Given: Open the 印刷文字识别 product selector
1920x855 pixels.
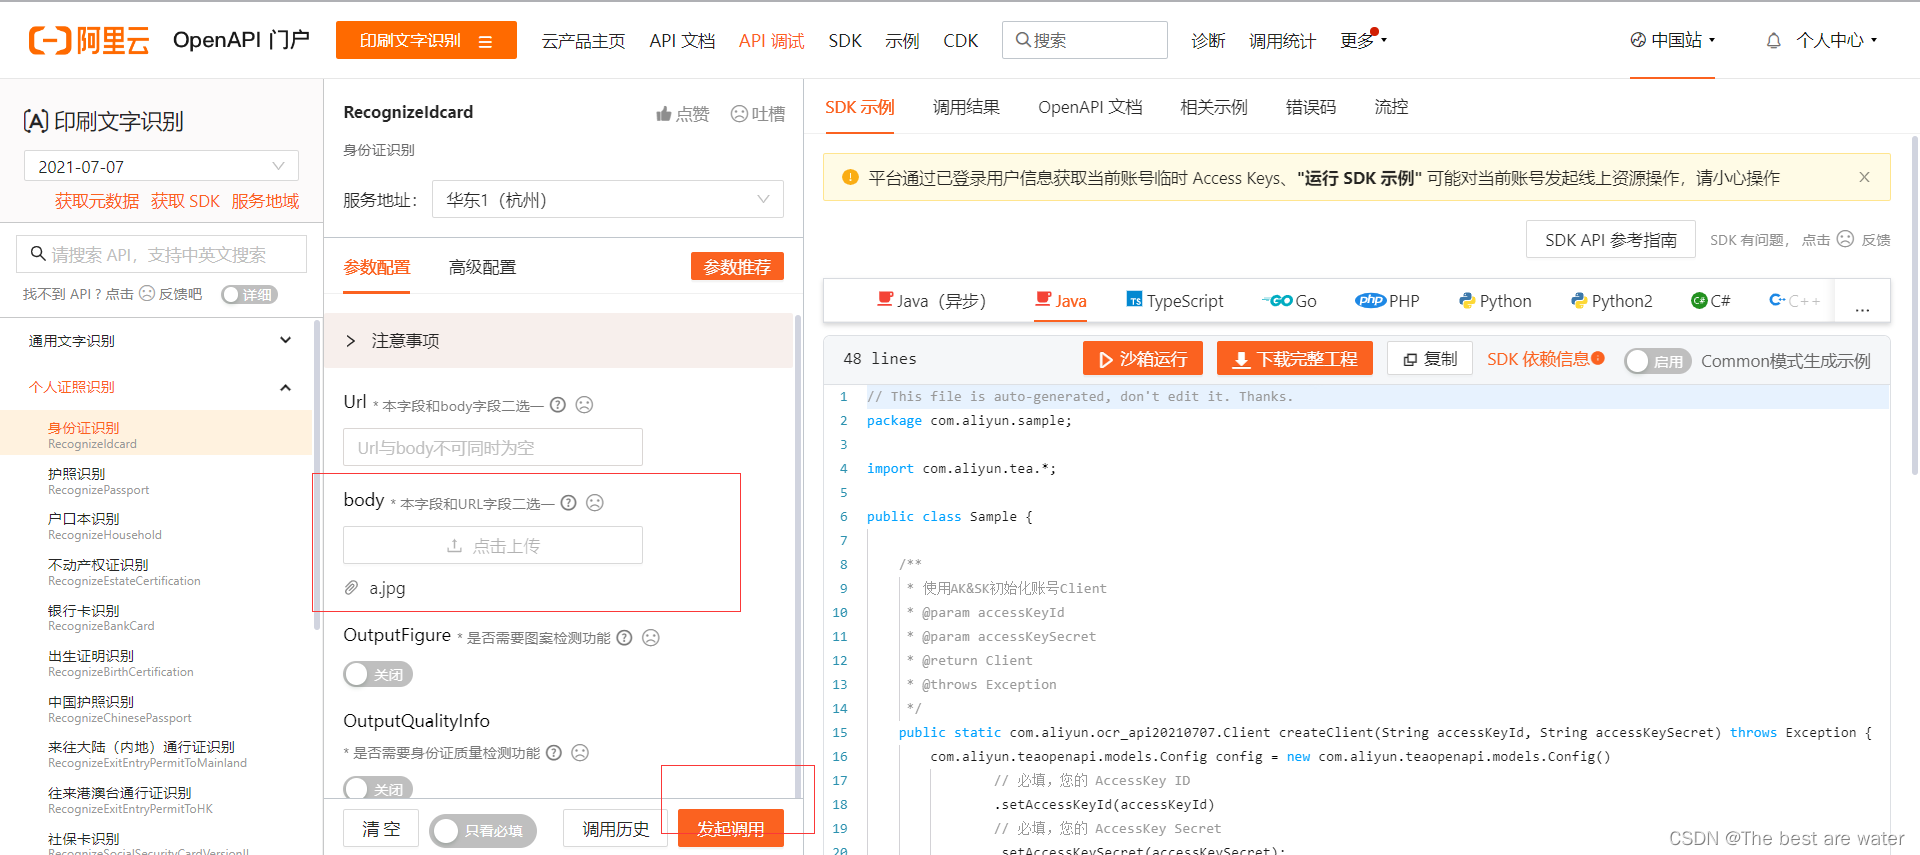Looking at the screenshot, I should [426, 40].
